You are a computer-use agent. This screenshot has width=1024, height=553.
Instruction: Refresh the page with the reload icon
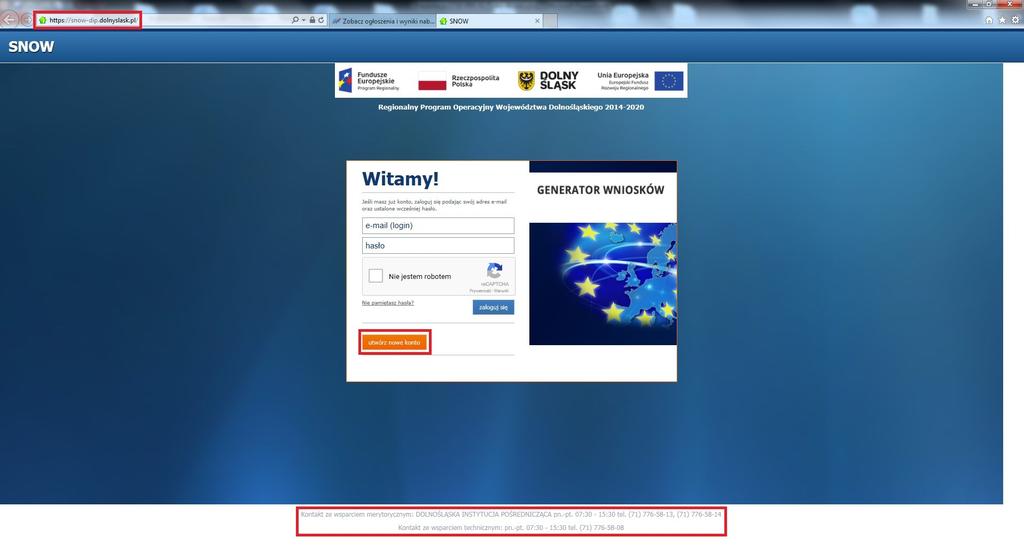(321, 20)
